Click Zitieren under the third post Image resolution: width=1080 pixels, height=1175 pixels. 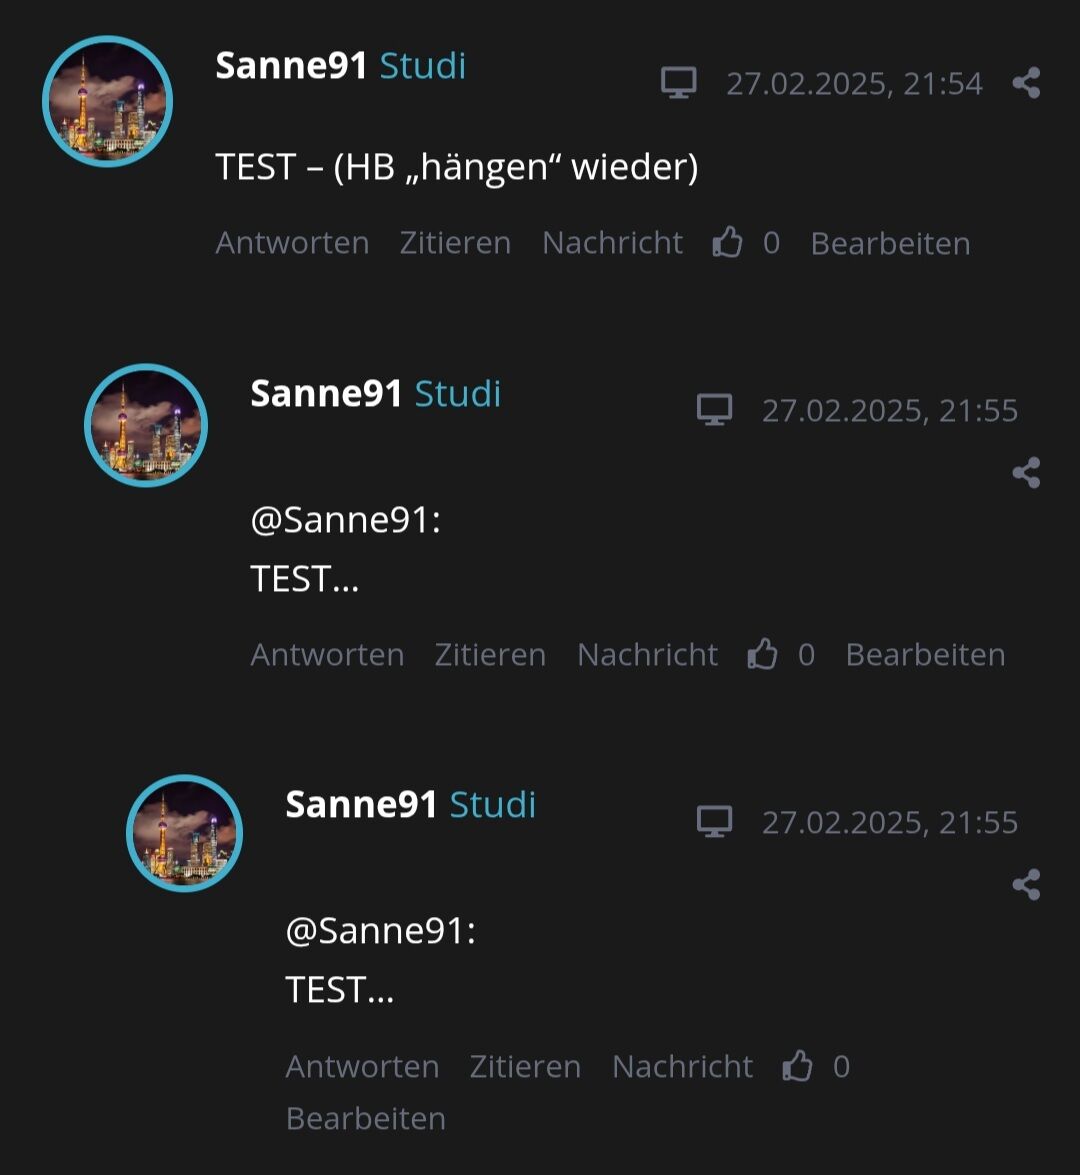pos(525,1067)
